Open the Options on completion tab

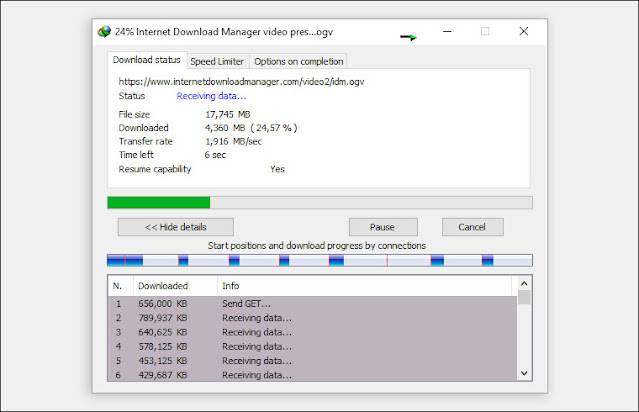point(298,62)
